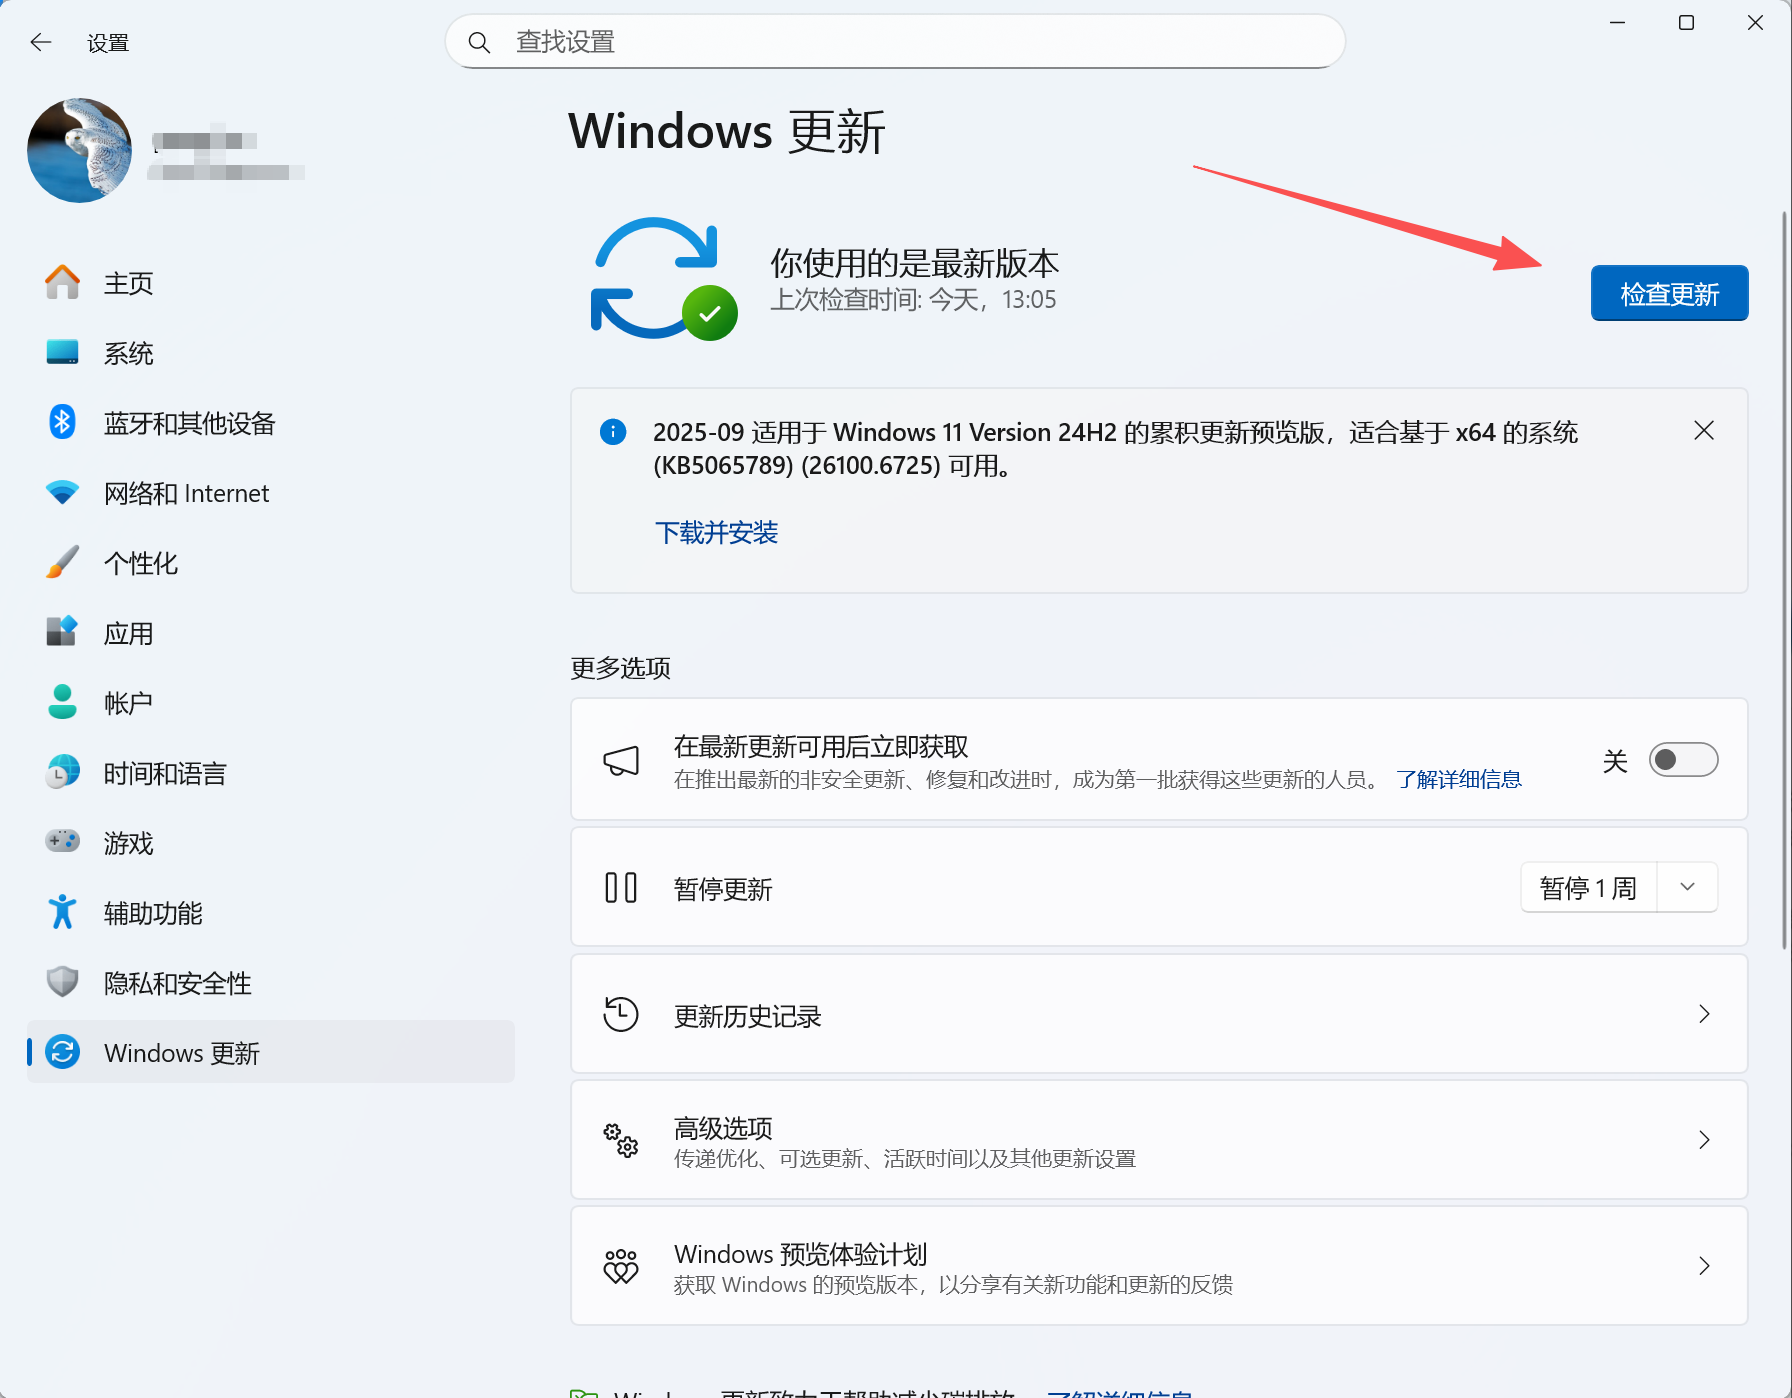The width and height of the screenshot is (1792, 1398).
Task: Open the 了解详细信息 link for latest updates
Action: tap(1459, 780)
